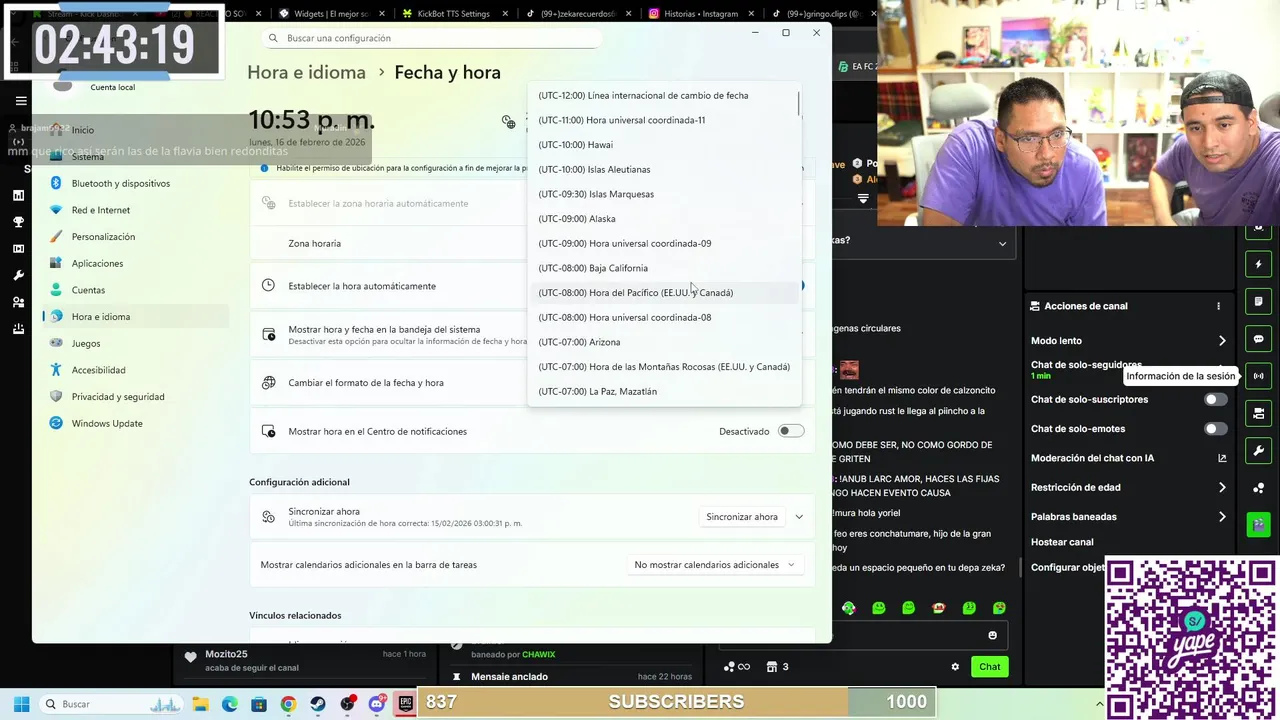This screenshot has width=1280, height=720.
Task: Pick (UTC-08:00) Baja California time zone
Action: click(664, 268)
